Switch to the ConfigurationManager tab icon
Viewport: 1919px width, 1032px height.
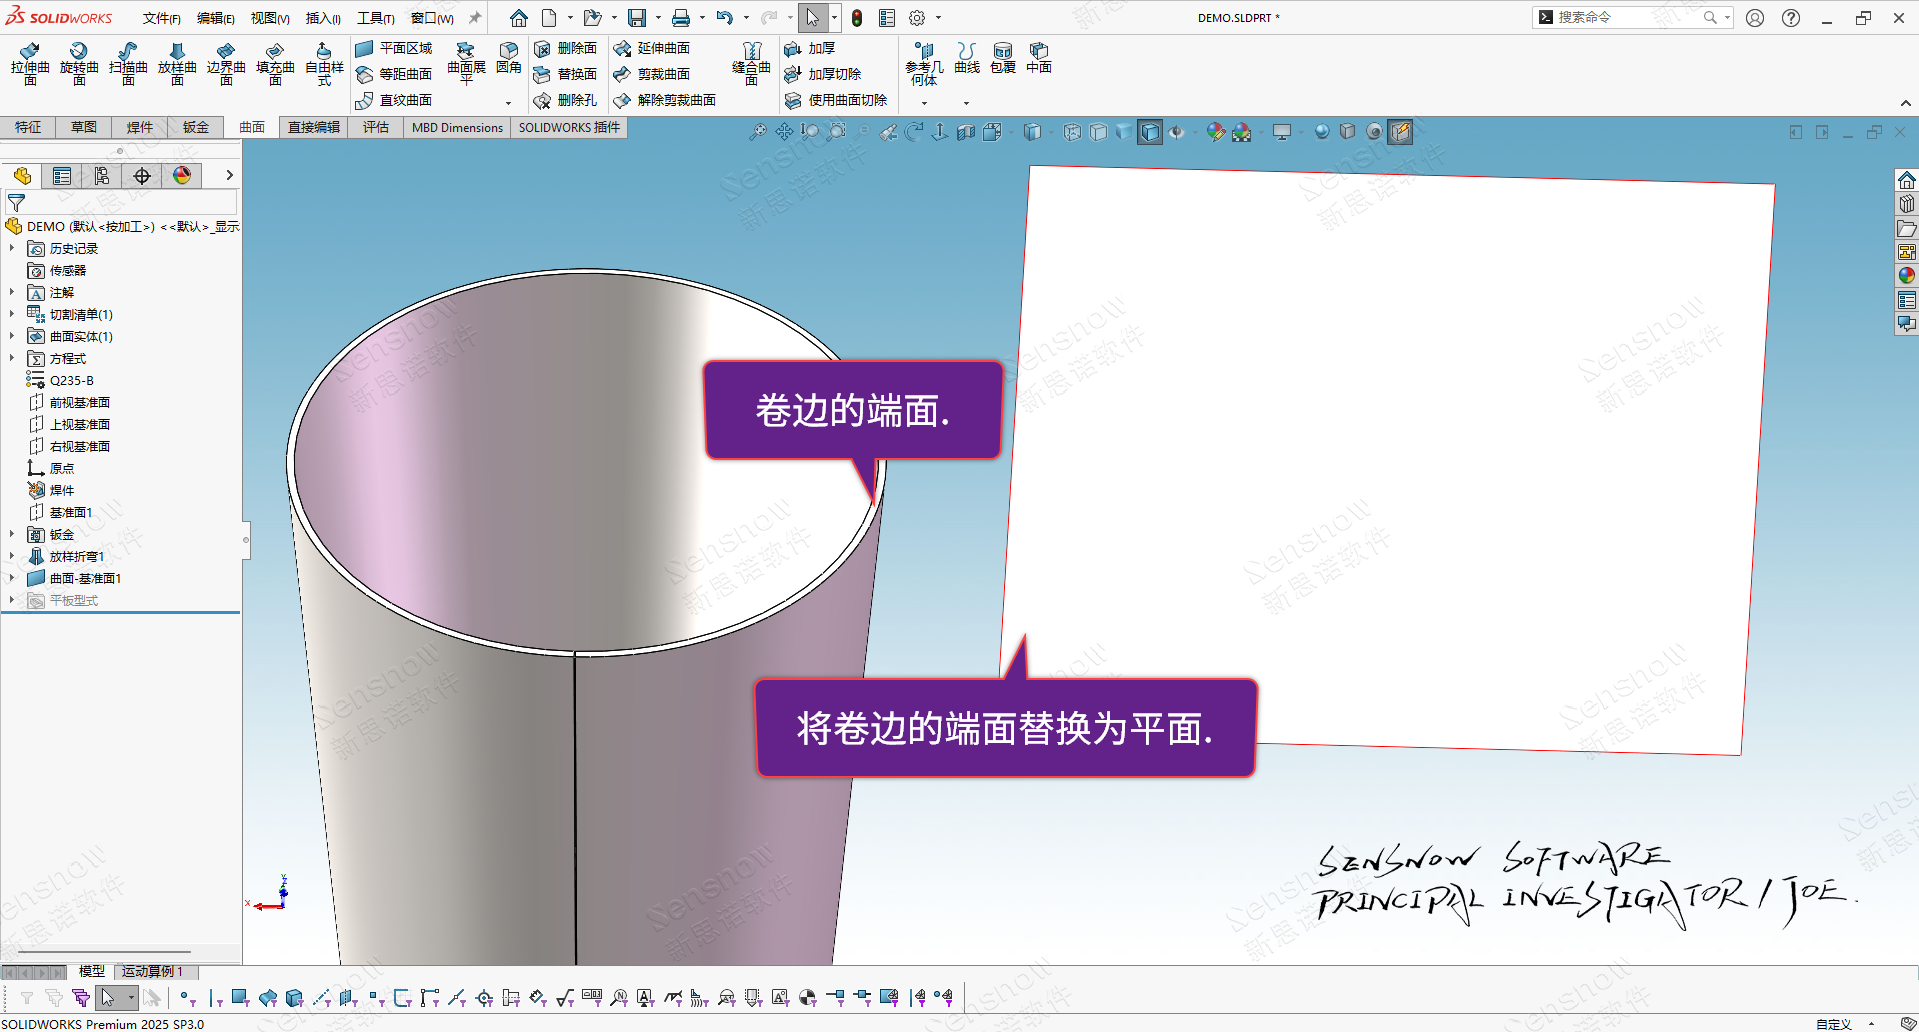[102, 176]
